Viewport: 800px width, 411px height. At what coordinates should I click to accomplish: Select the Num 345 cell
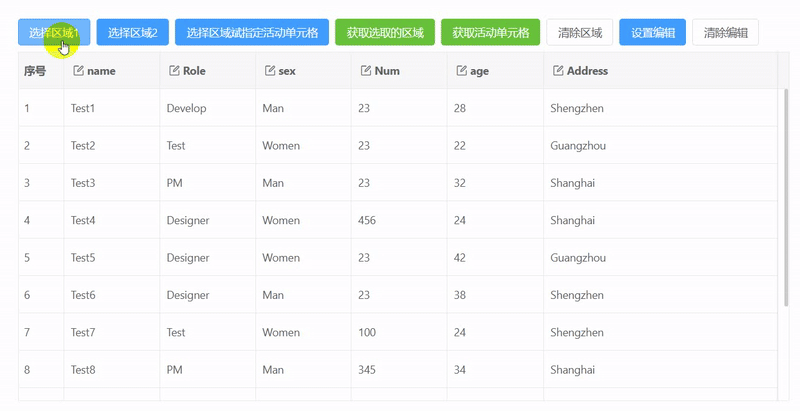(x=399, y=370)
